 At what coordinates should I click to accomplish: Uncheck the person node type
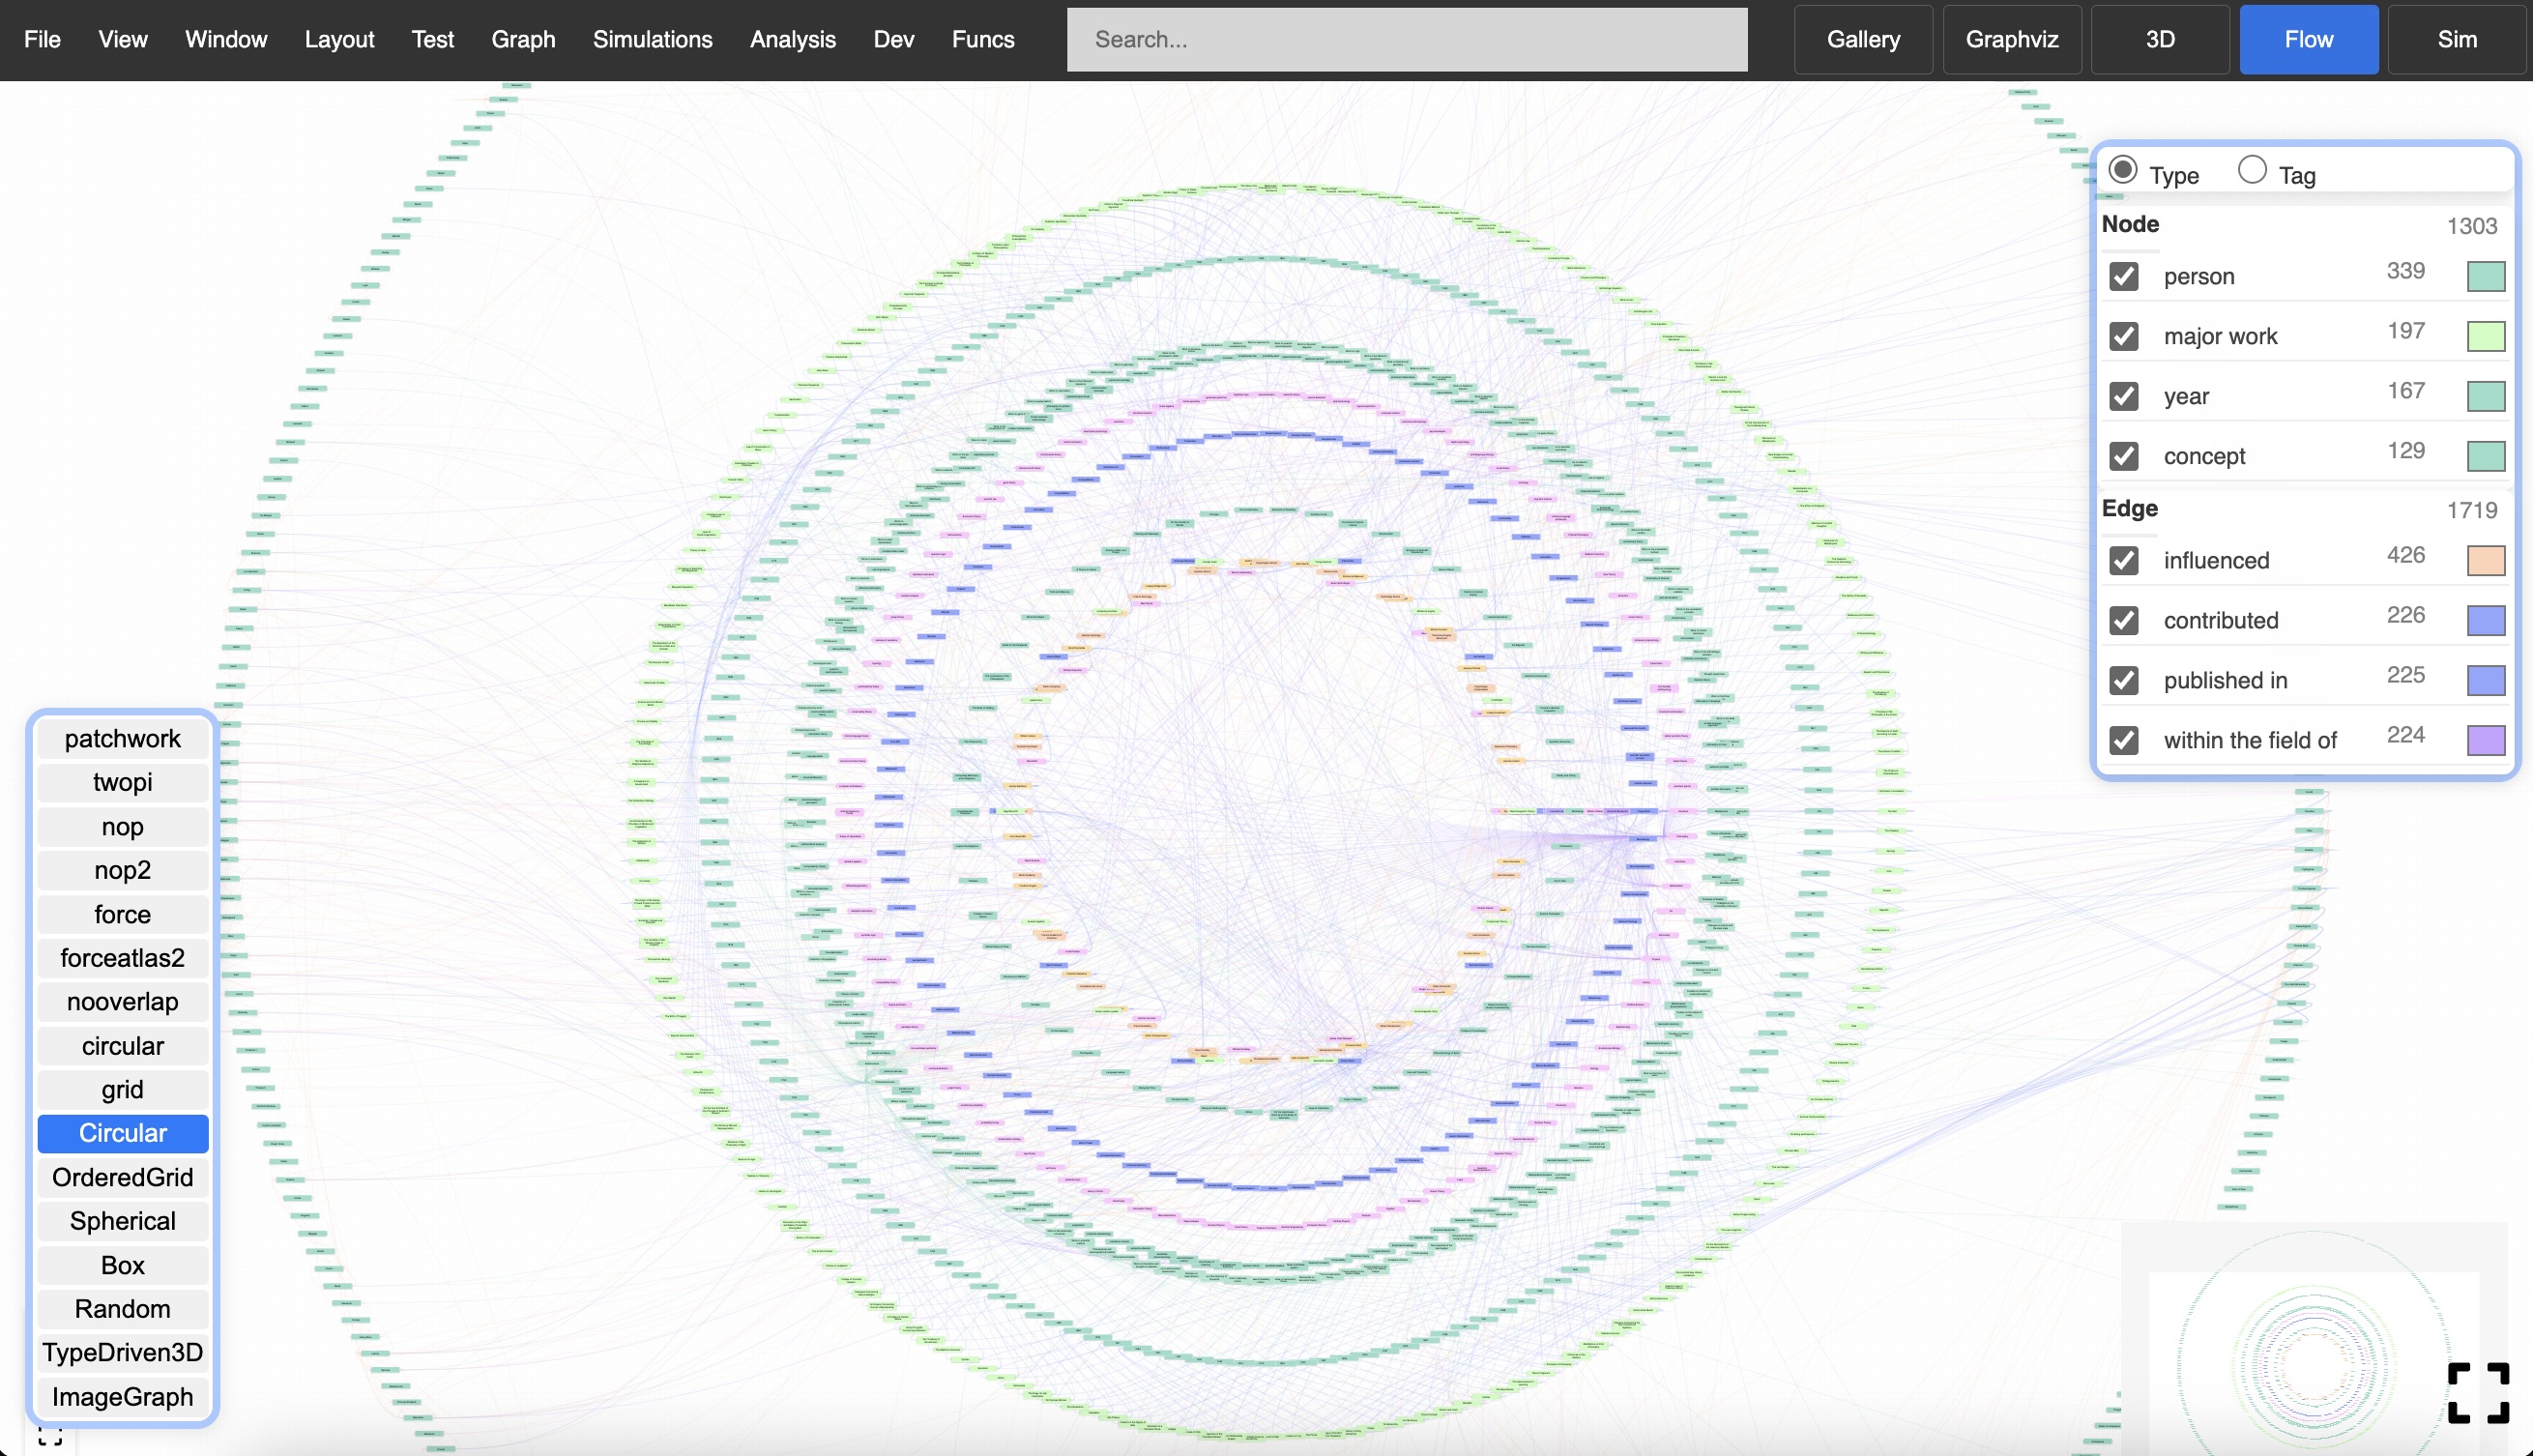(2124, 277)
